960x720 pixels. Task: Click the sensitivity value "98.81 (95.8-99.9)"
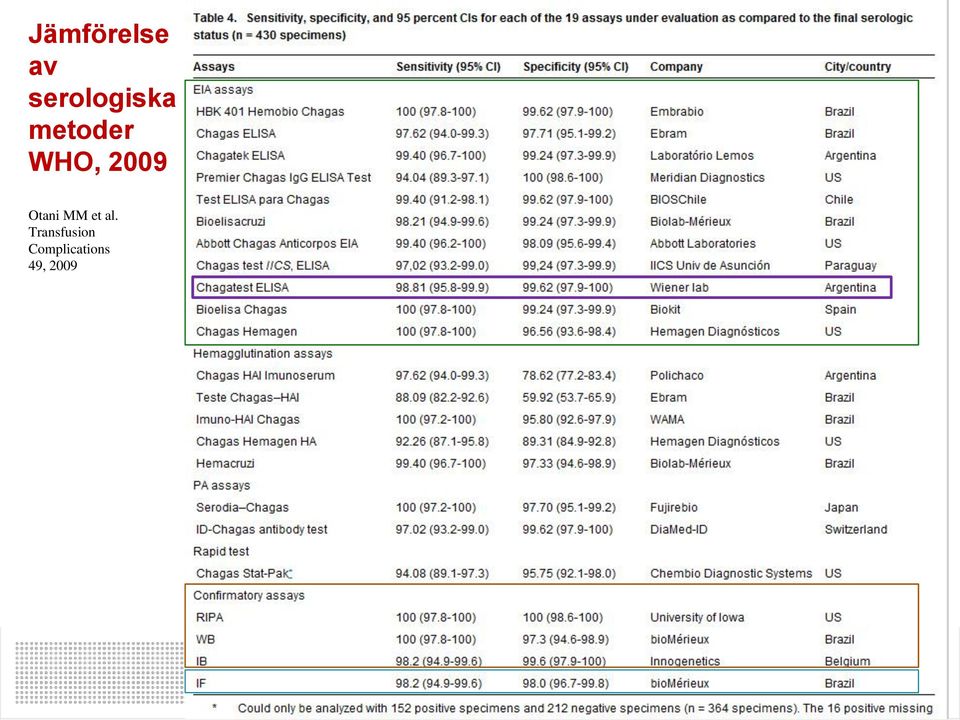(x=442, y=288)
